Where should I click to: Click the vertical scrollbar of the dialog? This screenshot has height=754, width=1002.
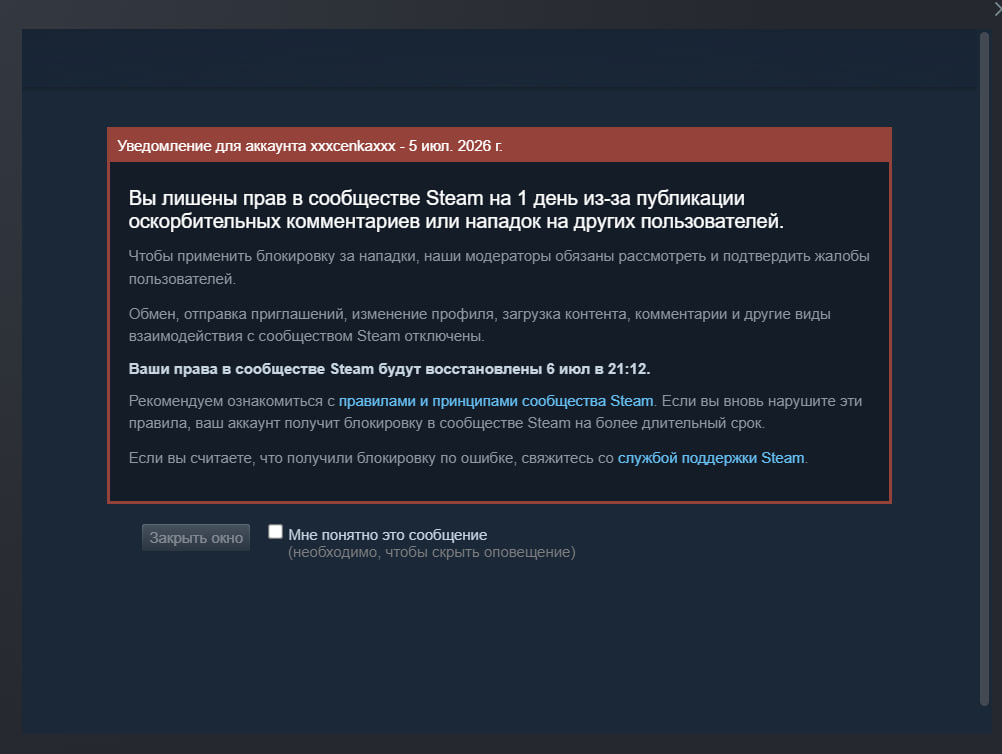pyautogui.click(x=984, y=369)
